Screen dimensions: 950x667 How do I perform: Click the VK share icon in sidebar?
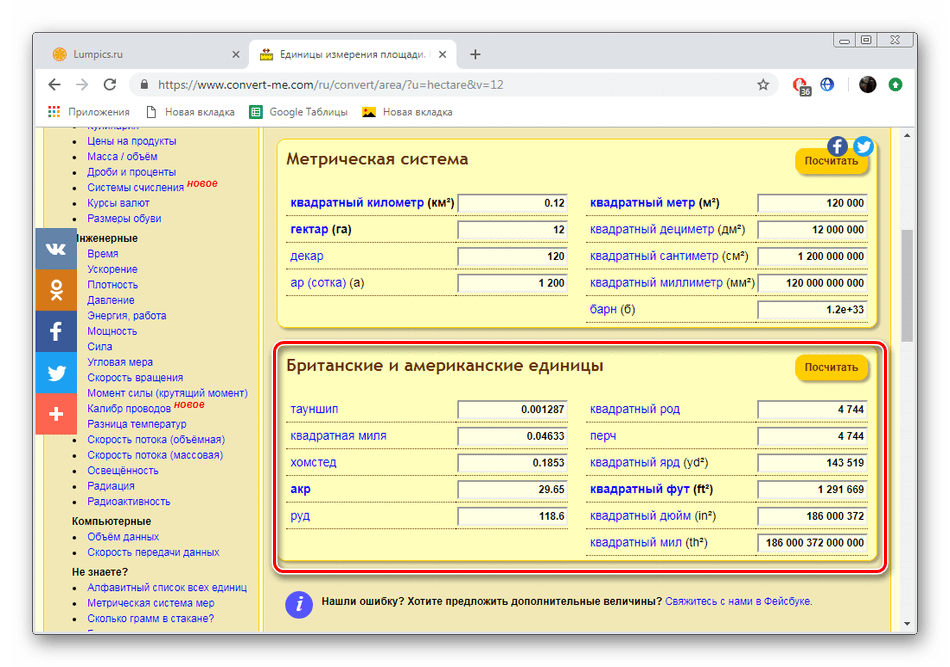(x=55, y=249)
